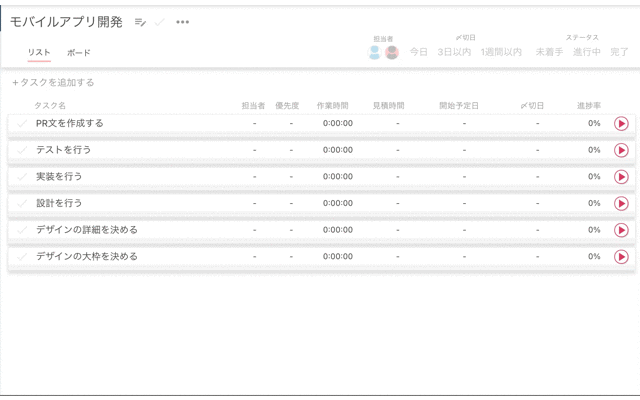Screen dimensions: 640x400
Task: Filter by the first assignee avatar
Action: pos(375,52)
